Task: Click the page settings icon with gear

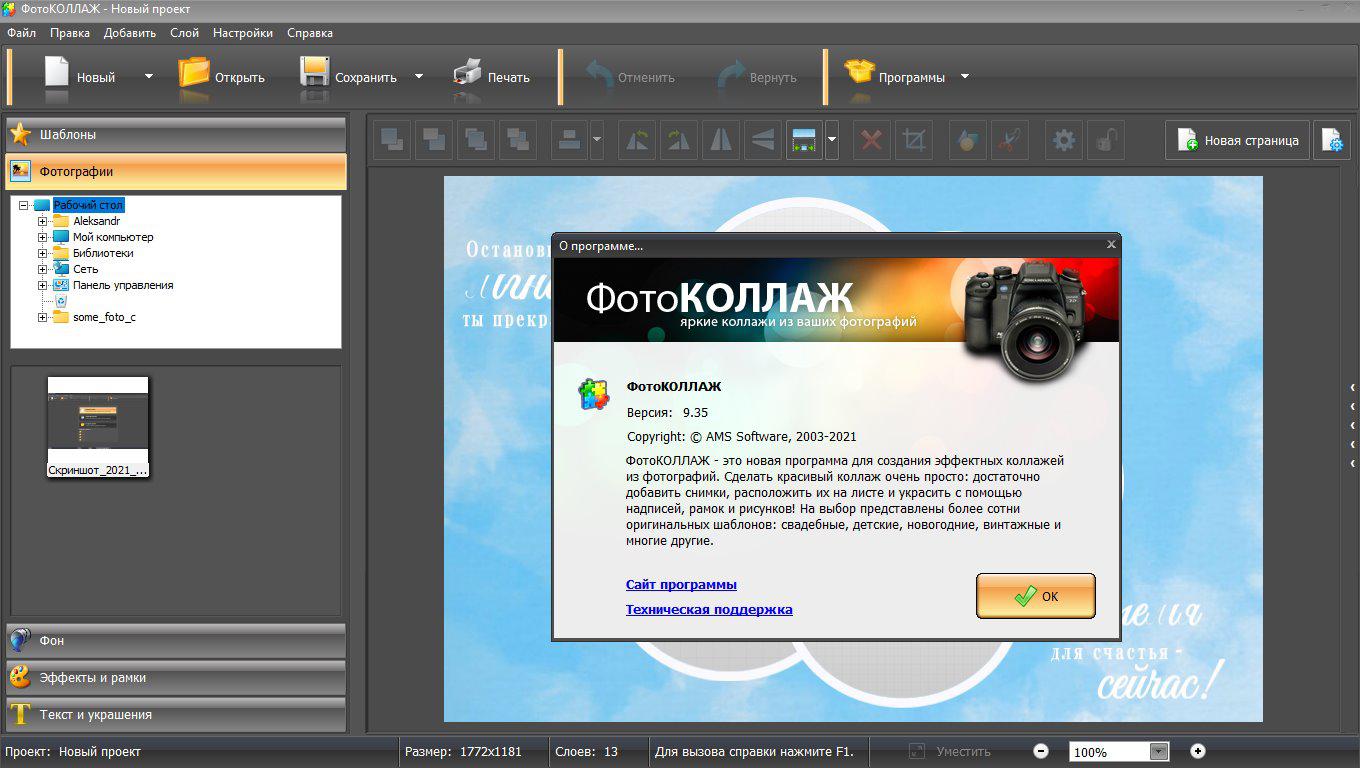Action: click(1332, 141)
